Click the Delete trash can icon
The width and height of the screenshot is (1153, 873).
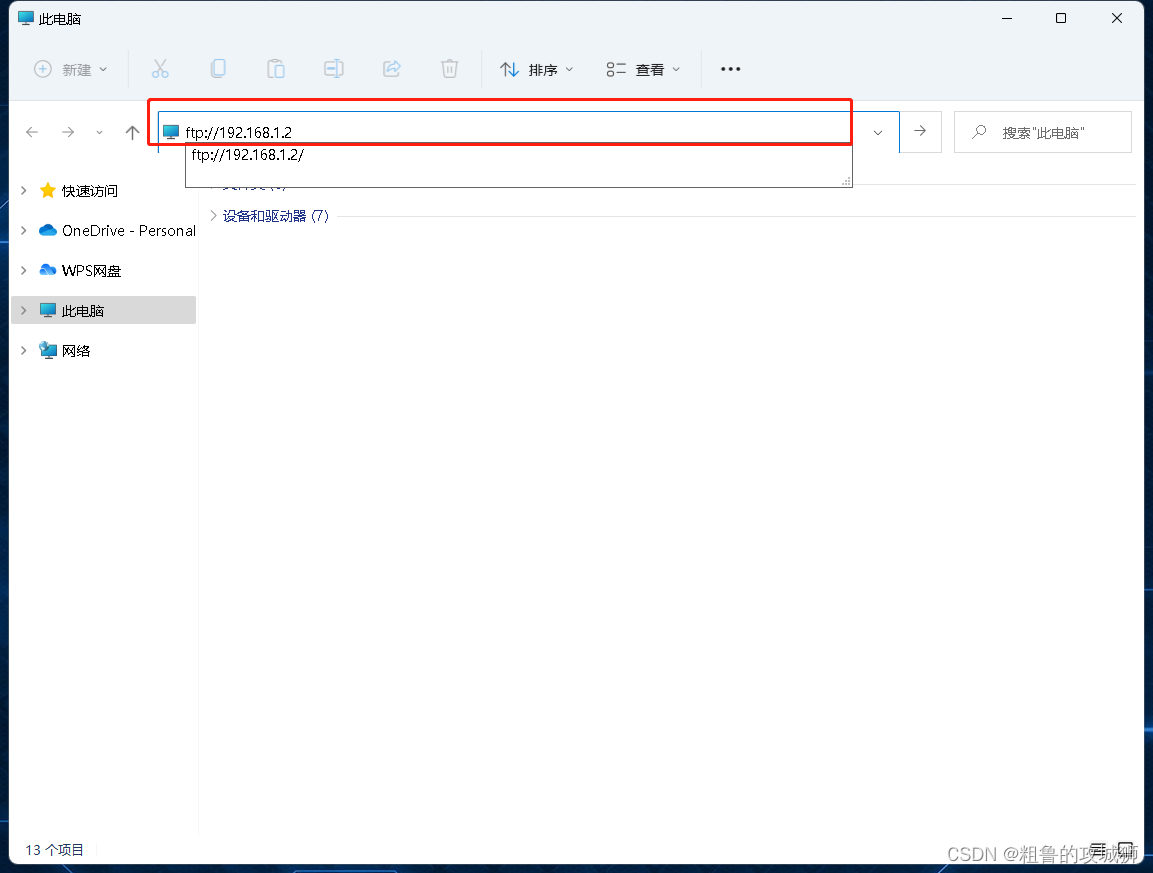[449, 69]
